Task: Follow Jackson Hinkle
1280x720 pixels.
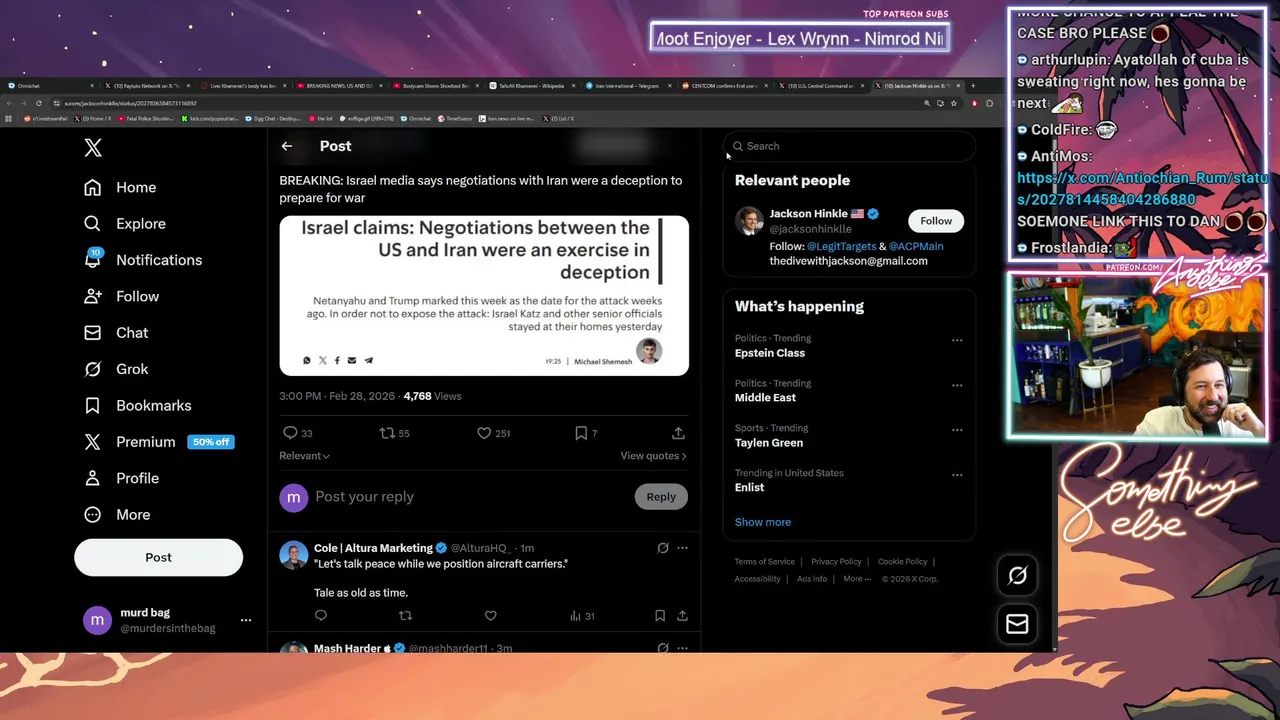Action: click(936, 221)
